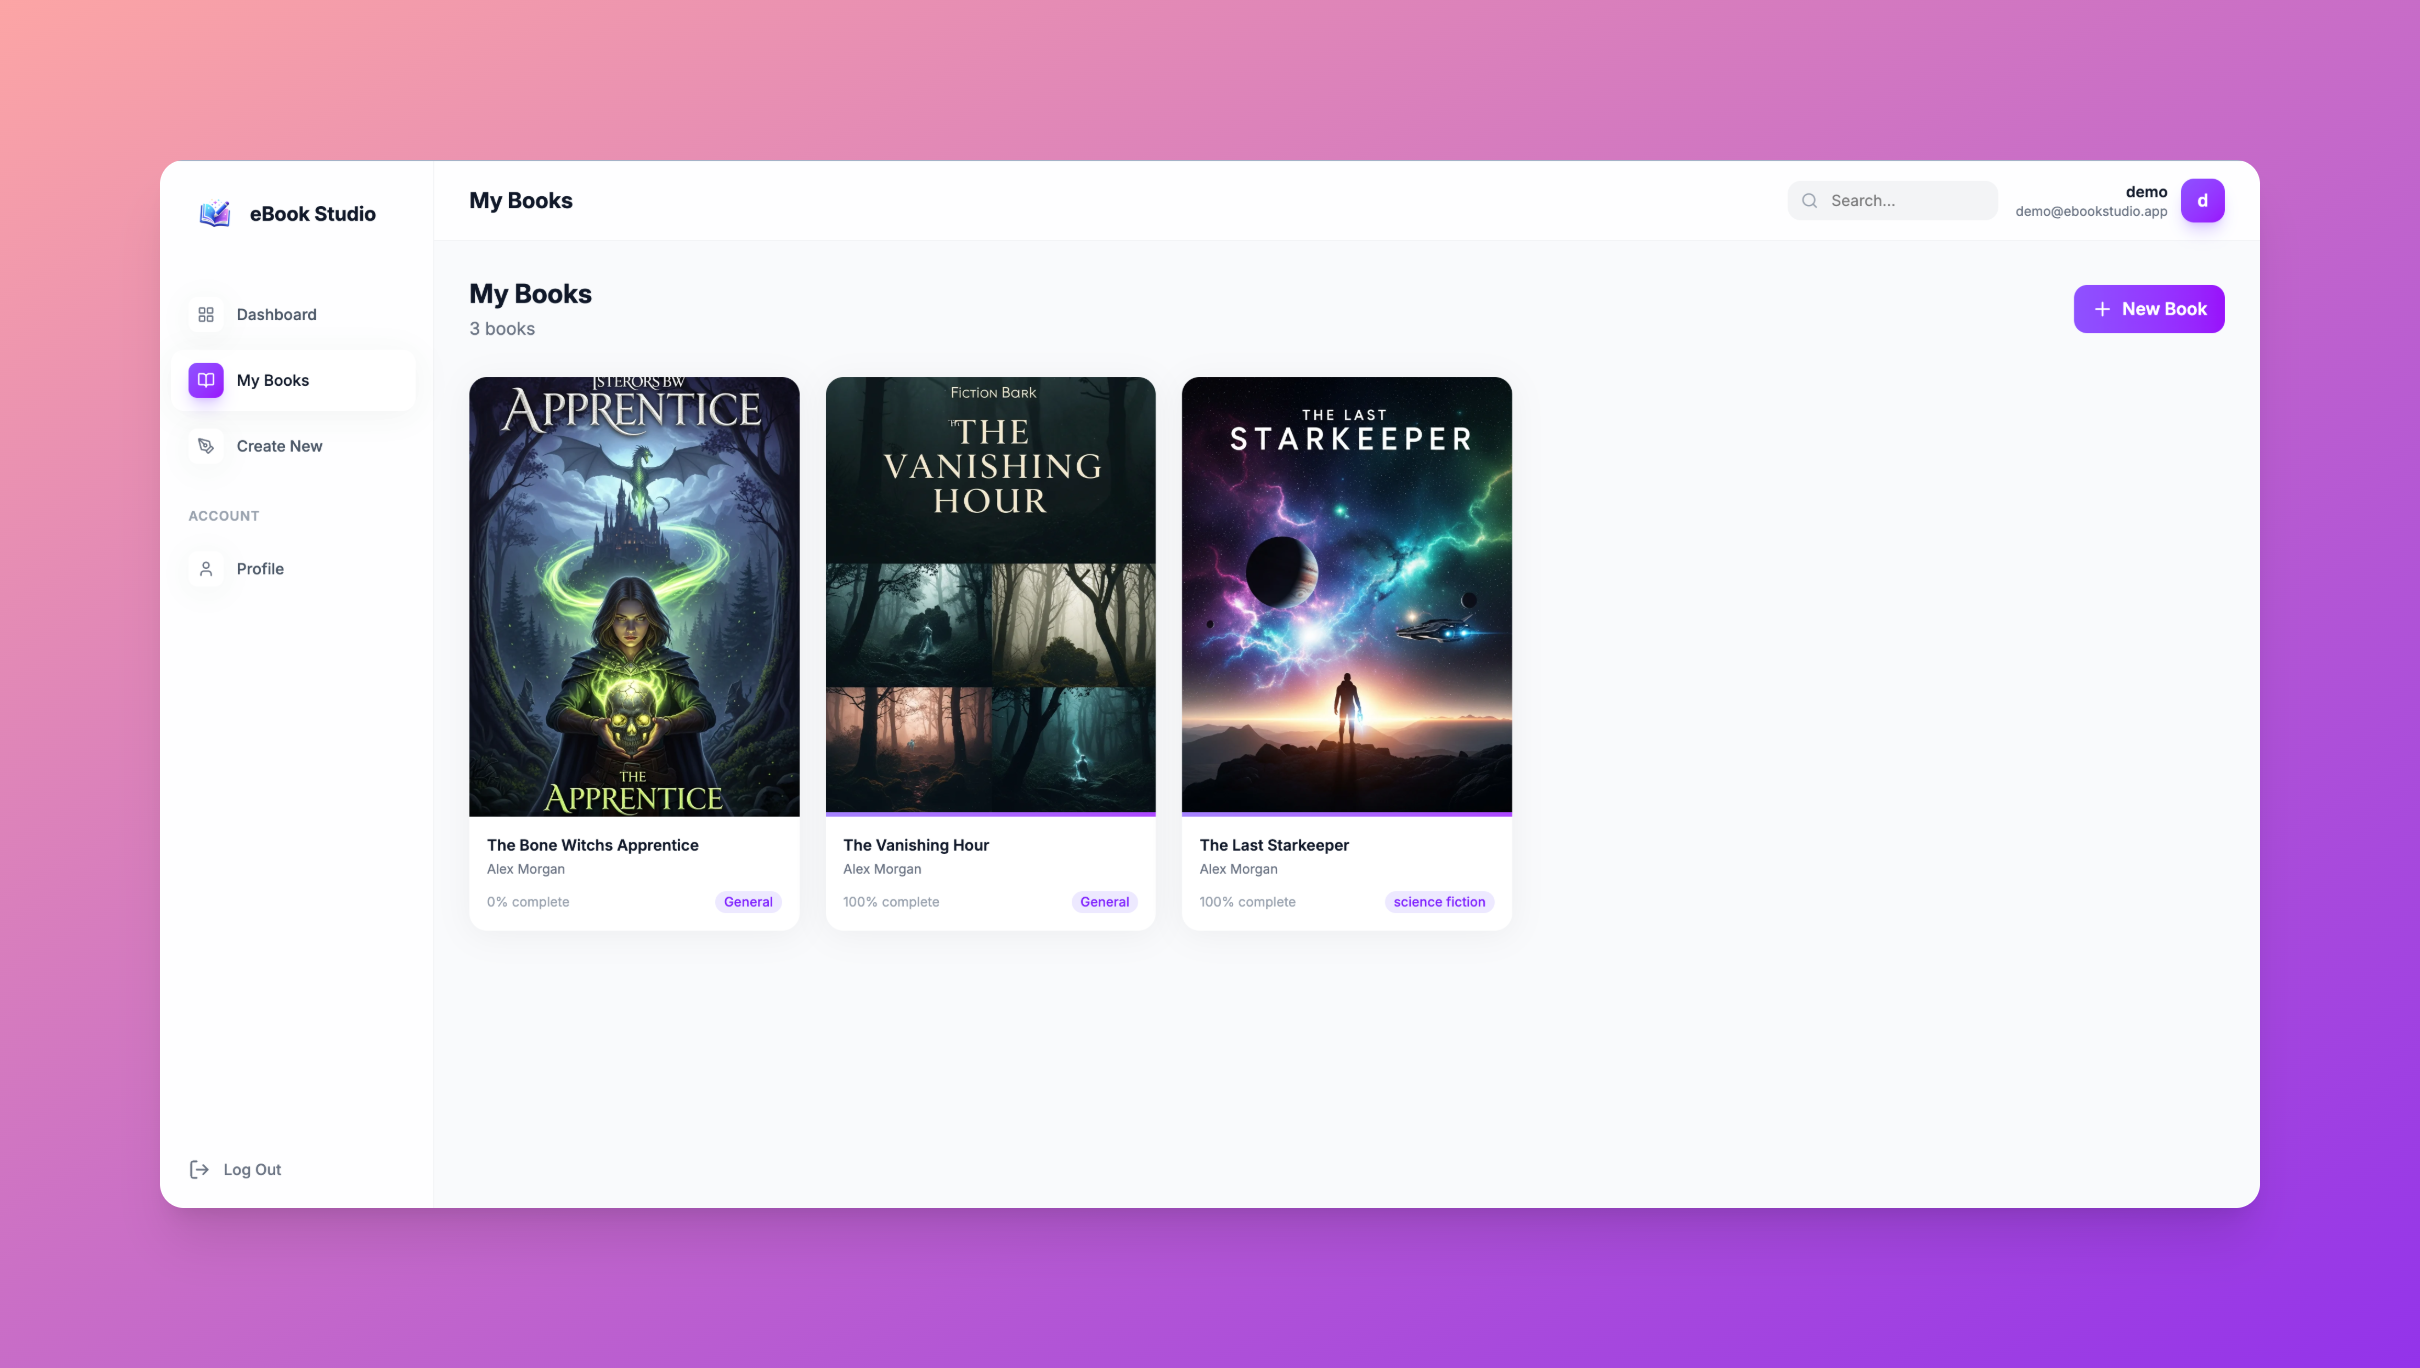Image resolution: width=2420 pixels, height=1368 pixels.
Task: Click Log Out in the sidebar
Action: click(x=251, y=1168)
